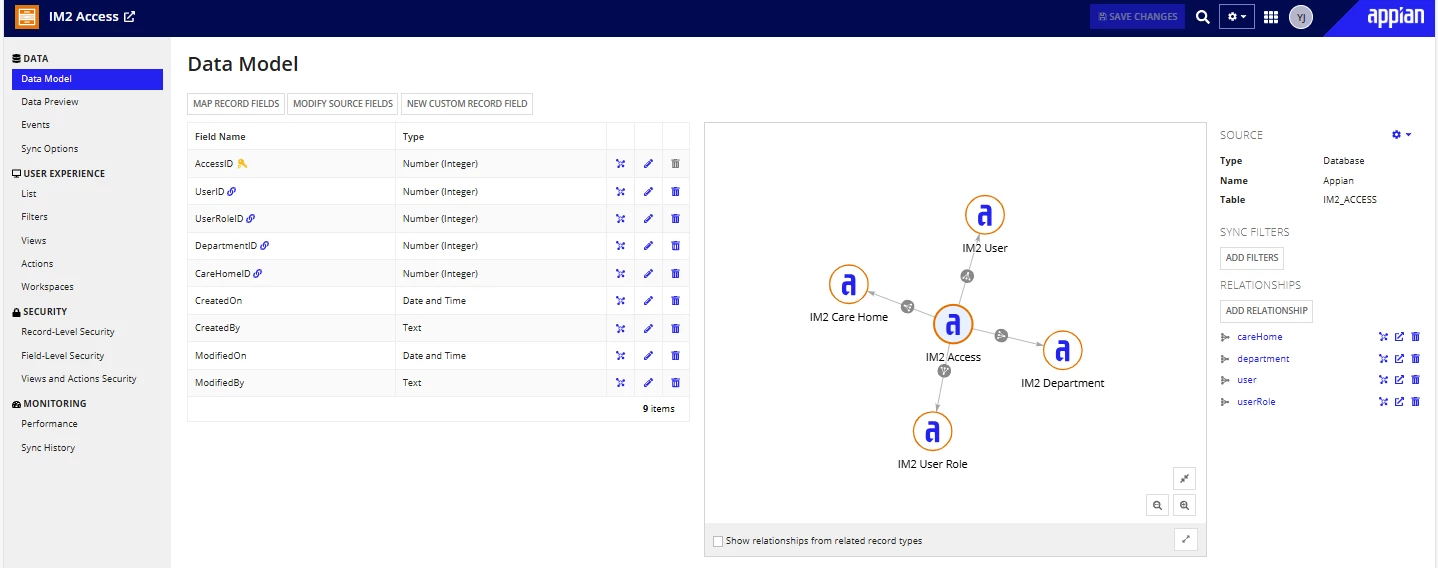Open Actions in sidebar
Screen dimensions: 1438x568
tap(37, 264)
